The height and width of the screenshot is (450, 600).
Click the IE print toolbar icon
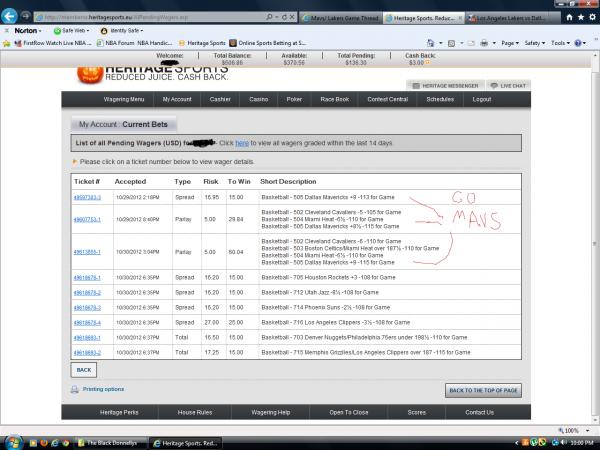click(x=482, y=43)
